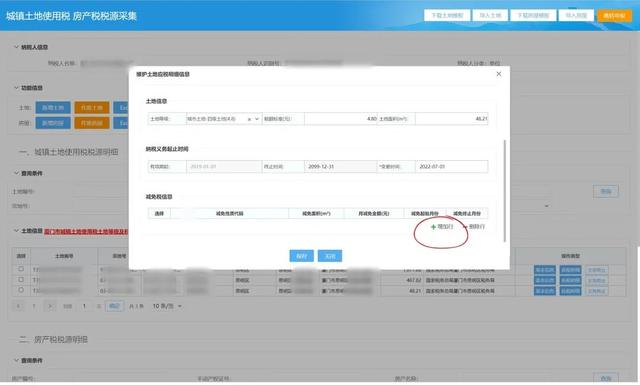This screenshot has width=640, height=385.
Task: Open the dropdown arrow right of query conditions
Action: (547, 206)
